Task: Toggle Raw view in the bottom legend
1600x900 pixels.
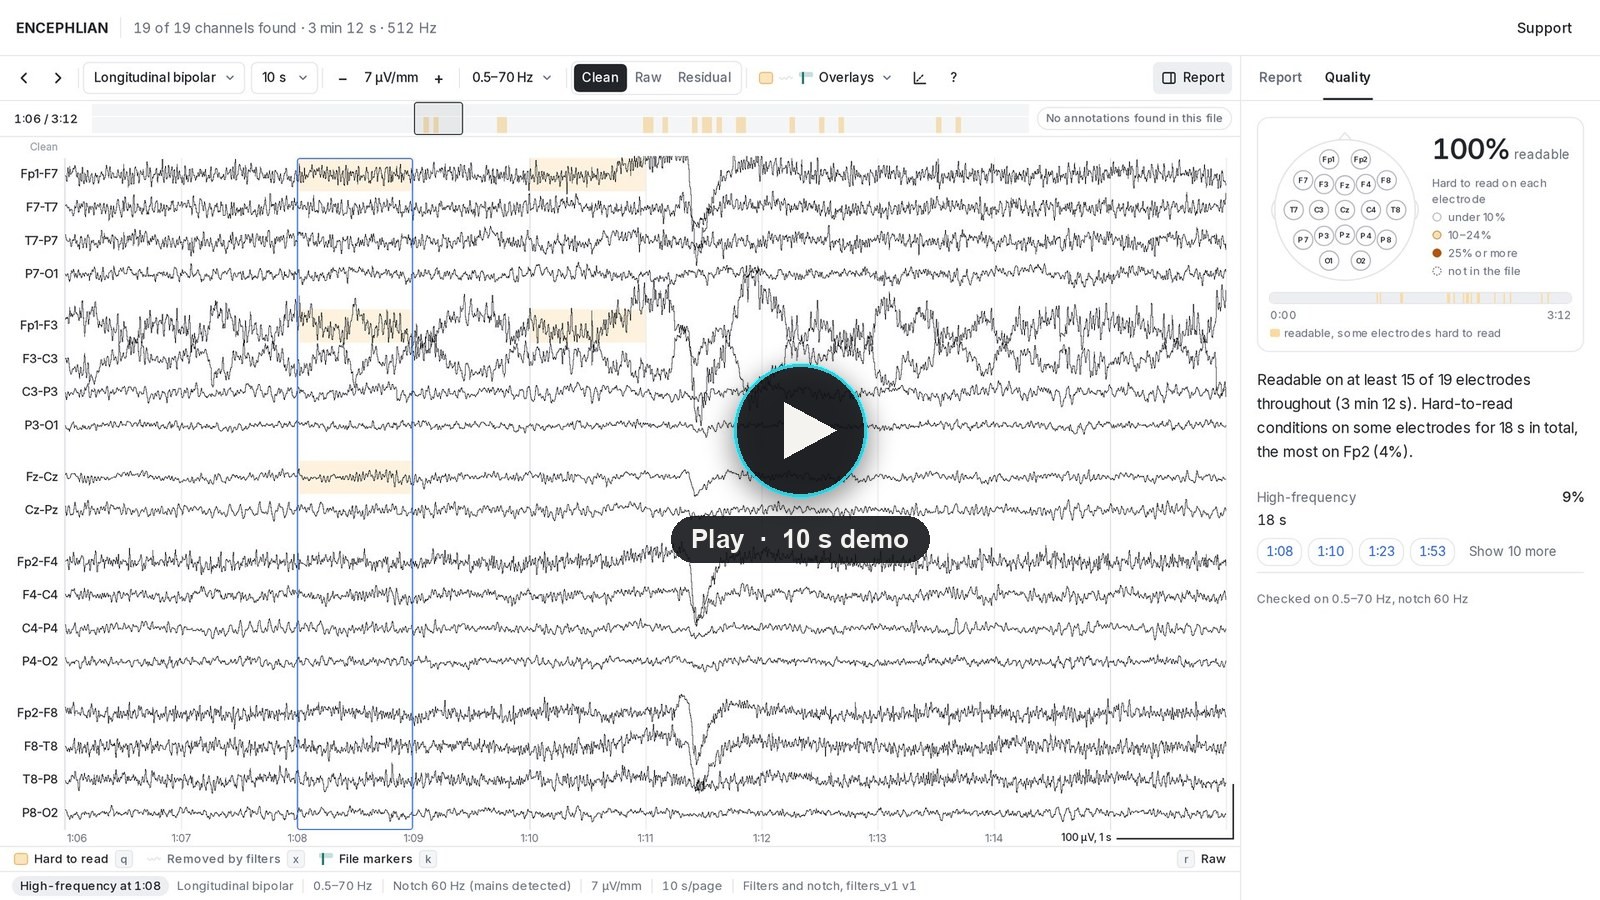Action: click(x=1202, y=859)
